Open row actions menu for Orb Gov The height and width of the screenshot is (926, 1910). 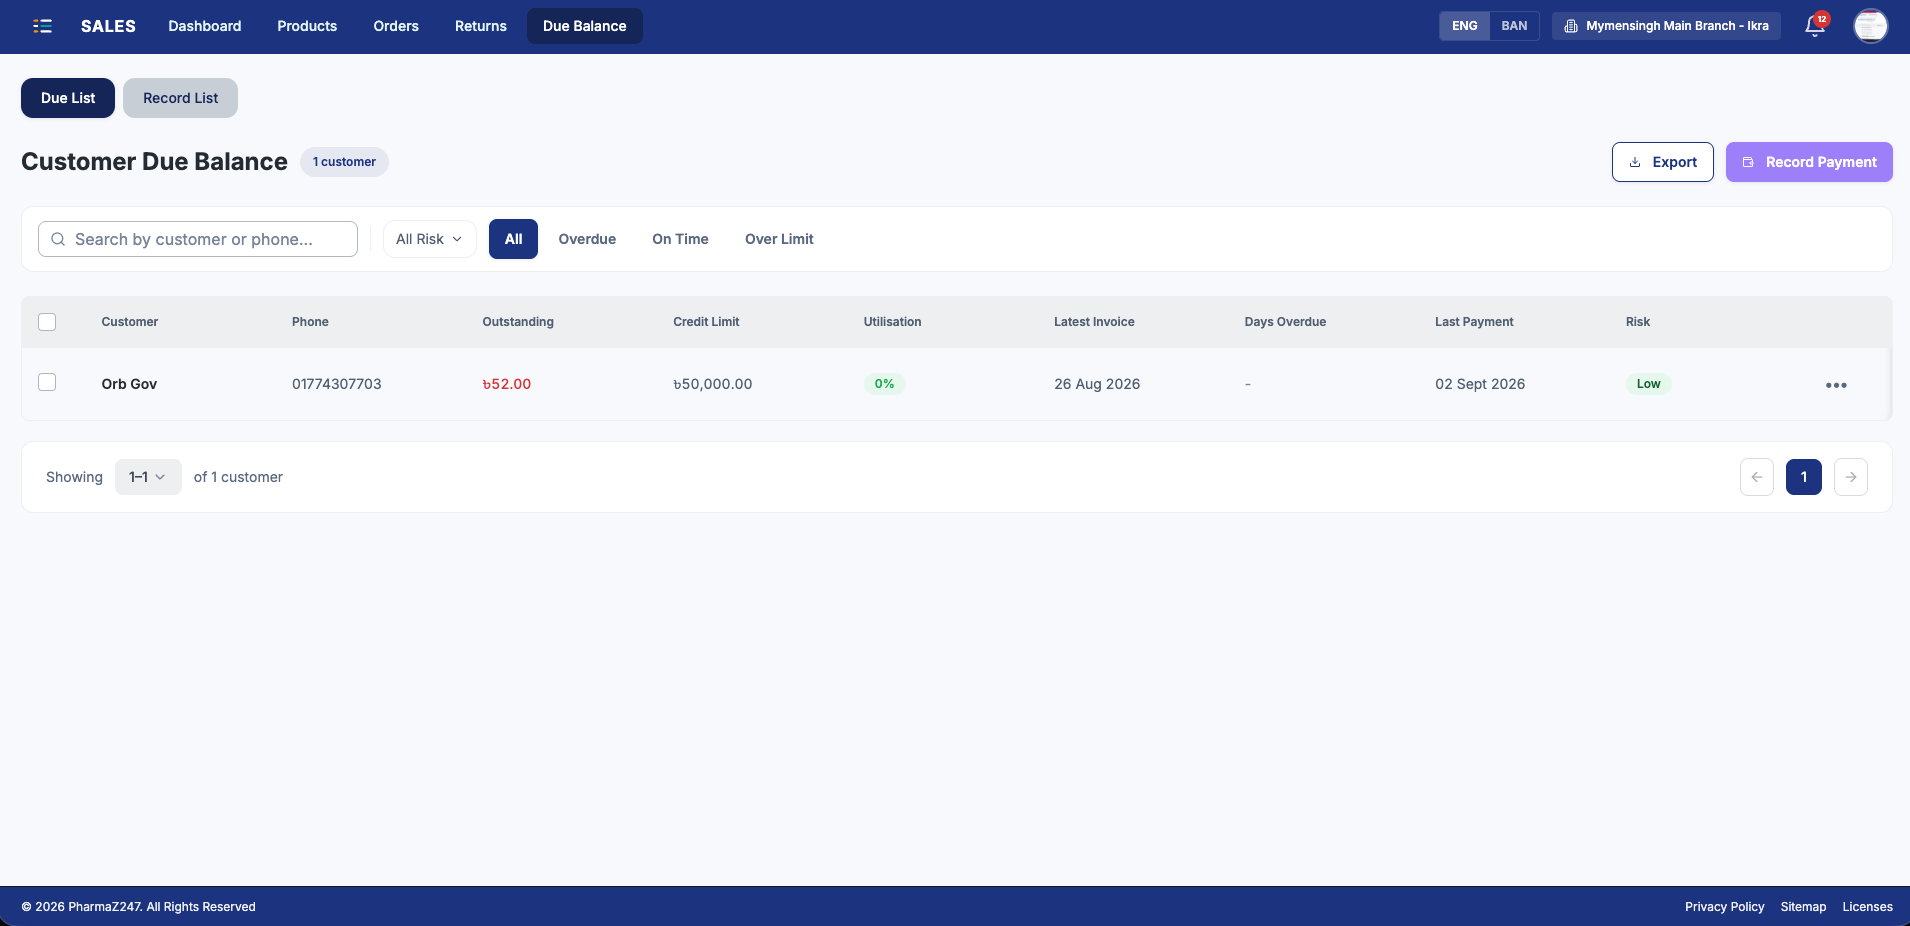[1836, 385]
